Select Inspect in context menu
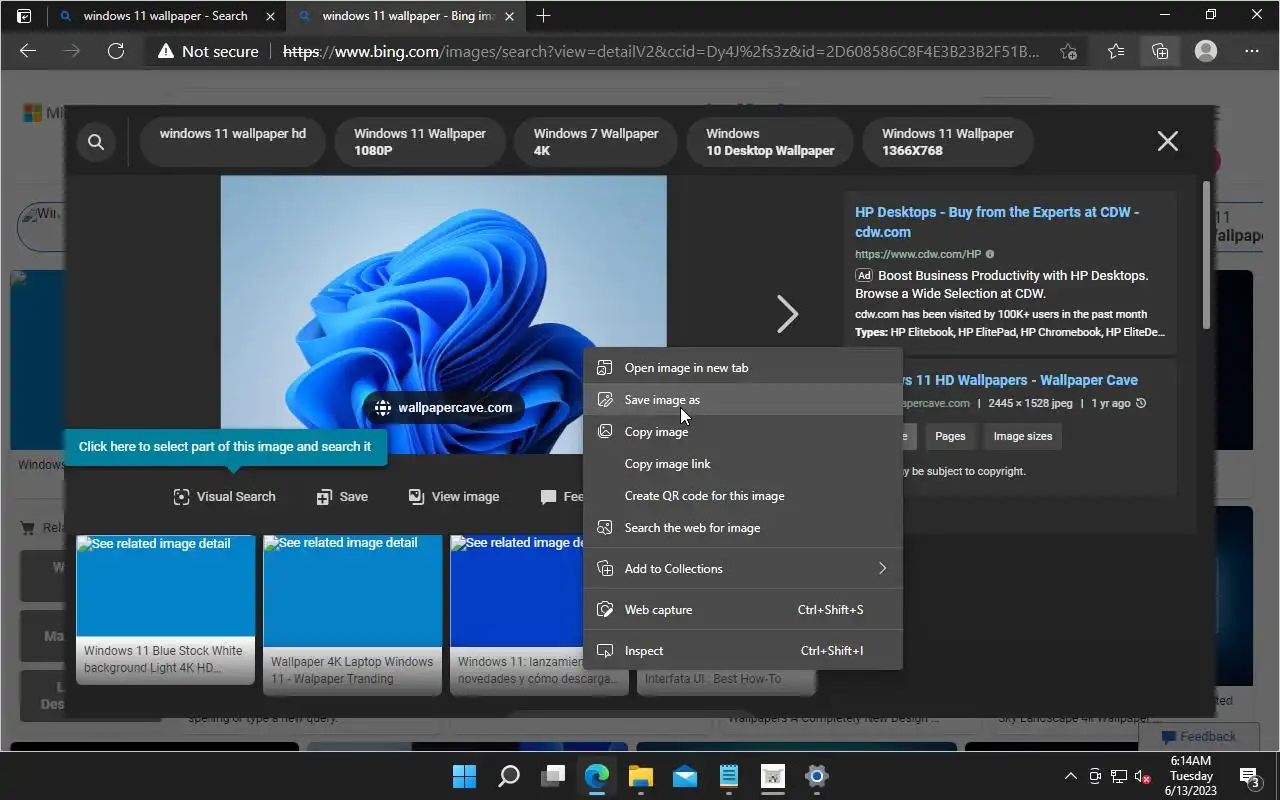Screen dimensions: 1280x800 click(x=742, y=651)
